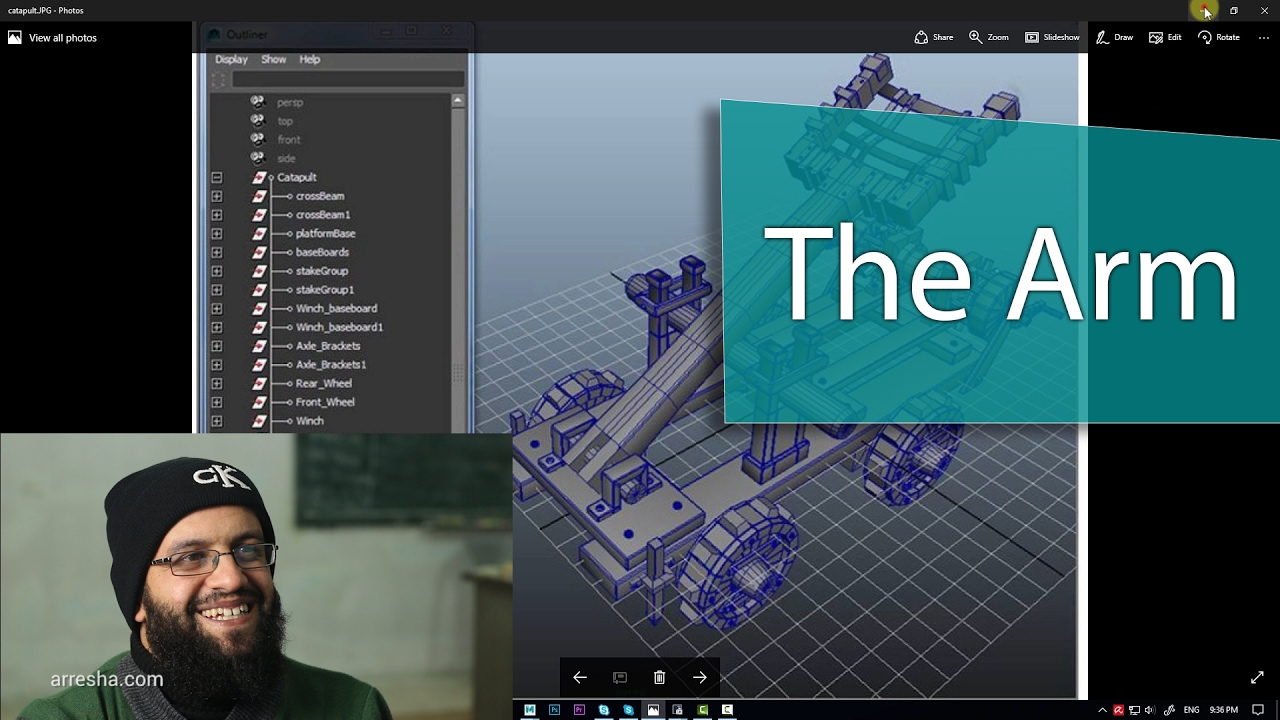Expand the crossBeam1 node
This screenshot has height=720, width=1280.
point(217,215)
